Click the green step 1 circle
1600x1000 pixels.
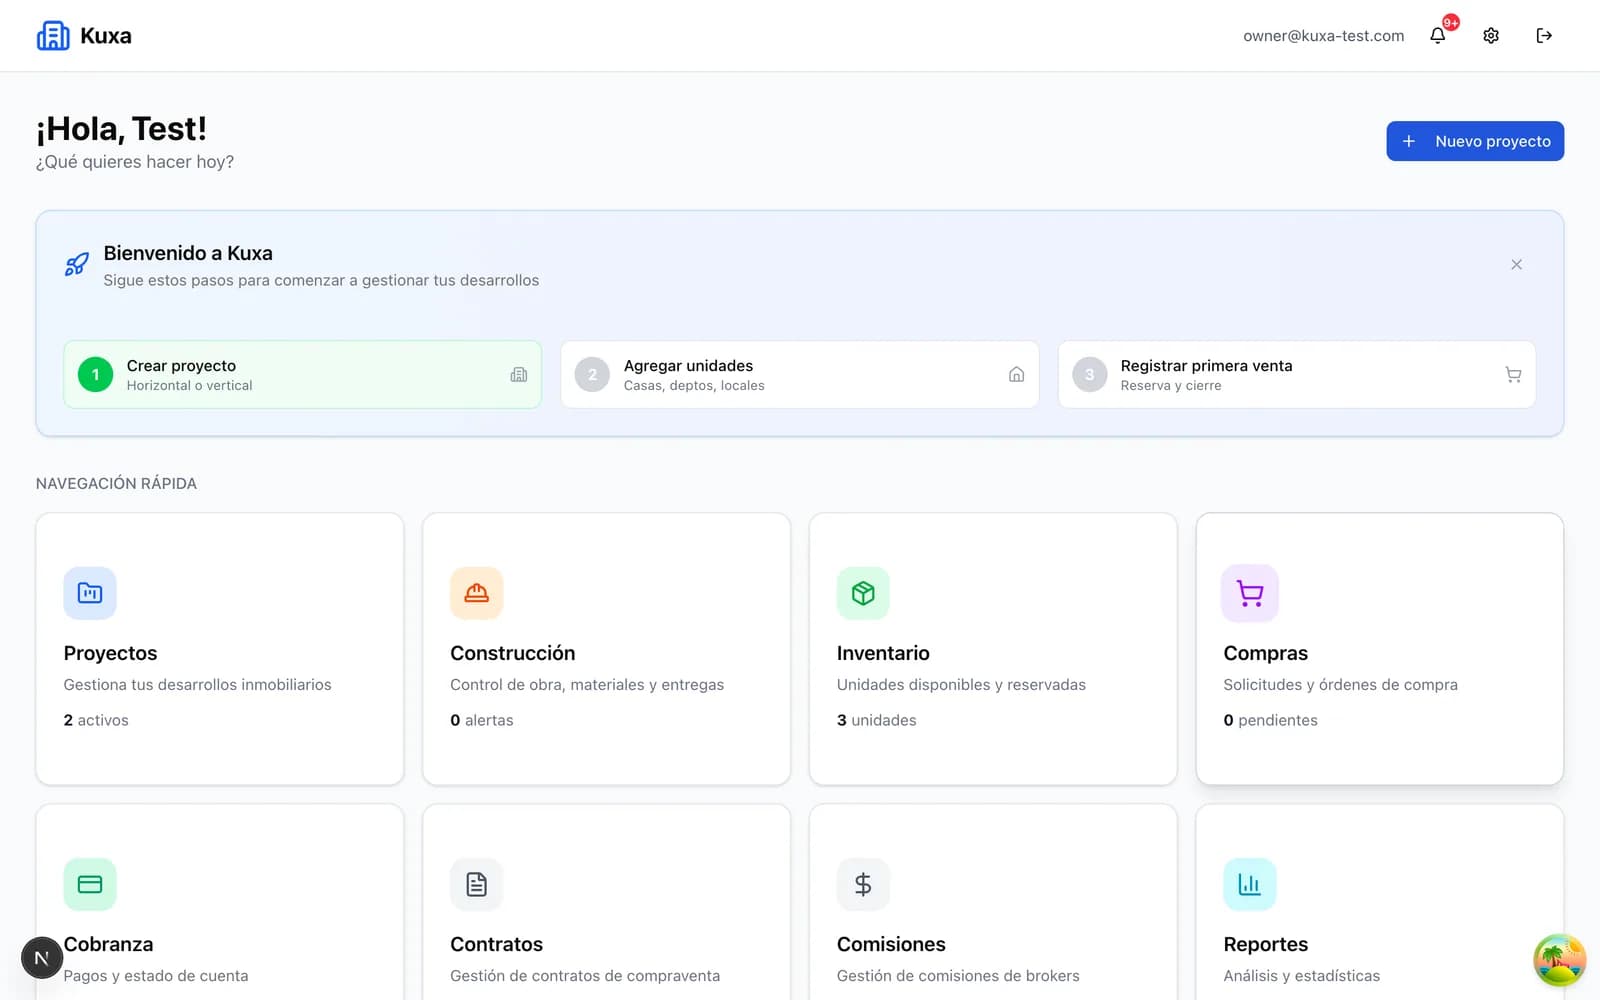(x=96, y=375)
